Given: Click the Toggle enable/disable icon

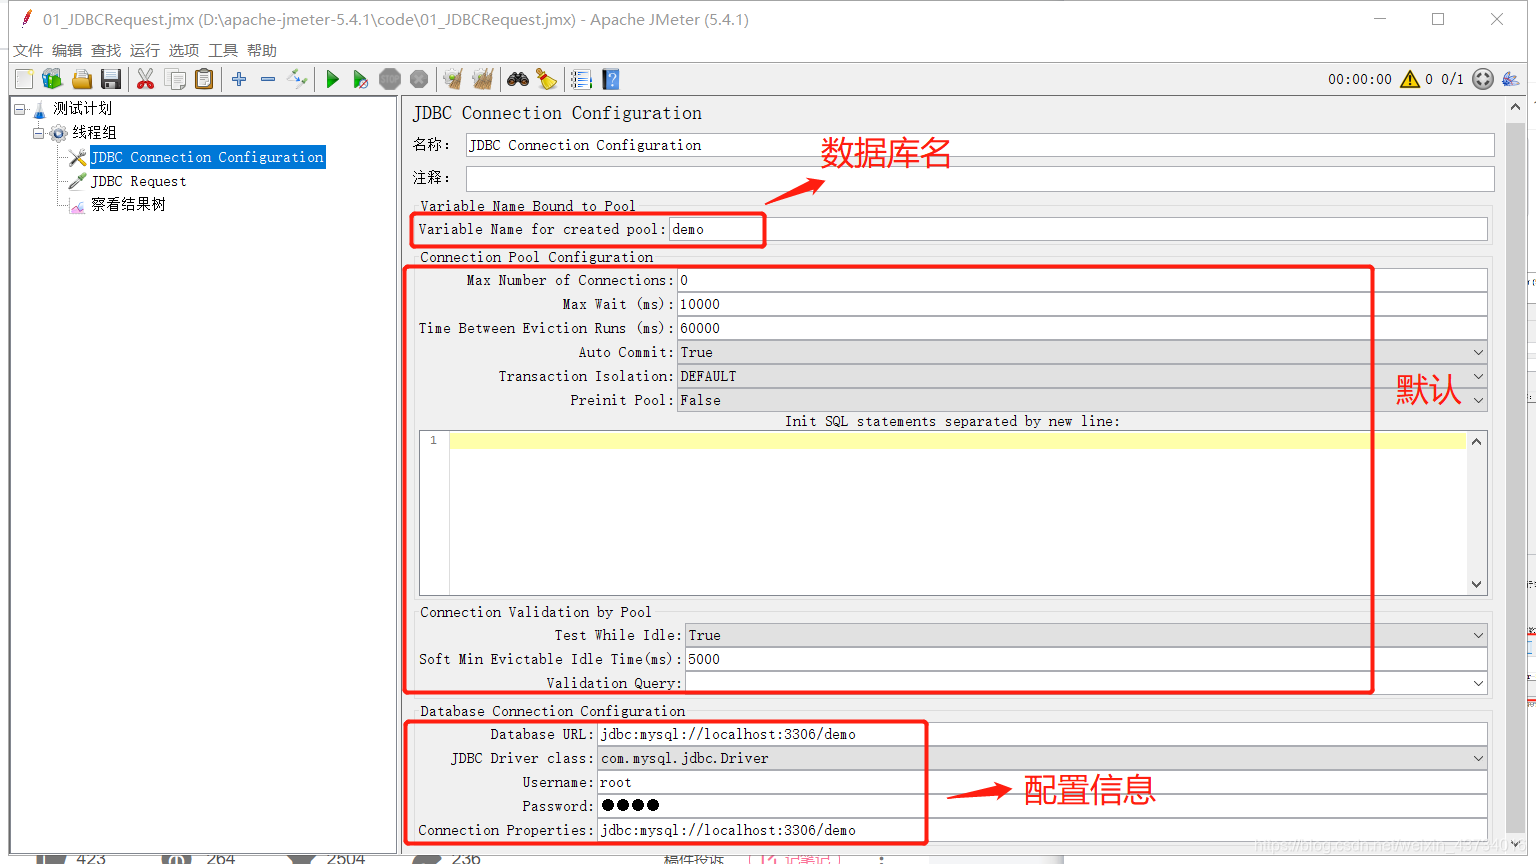Looking at the screenshot, I should pos(297,79).
